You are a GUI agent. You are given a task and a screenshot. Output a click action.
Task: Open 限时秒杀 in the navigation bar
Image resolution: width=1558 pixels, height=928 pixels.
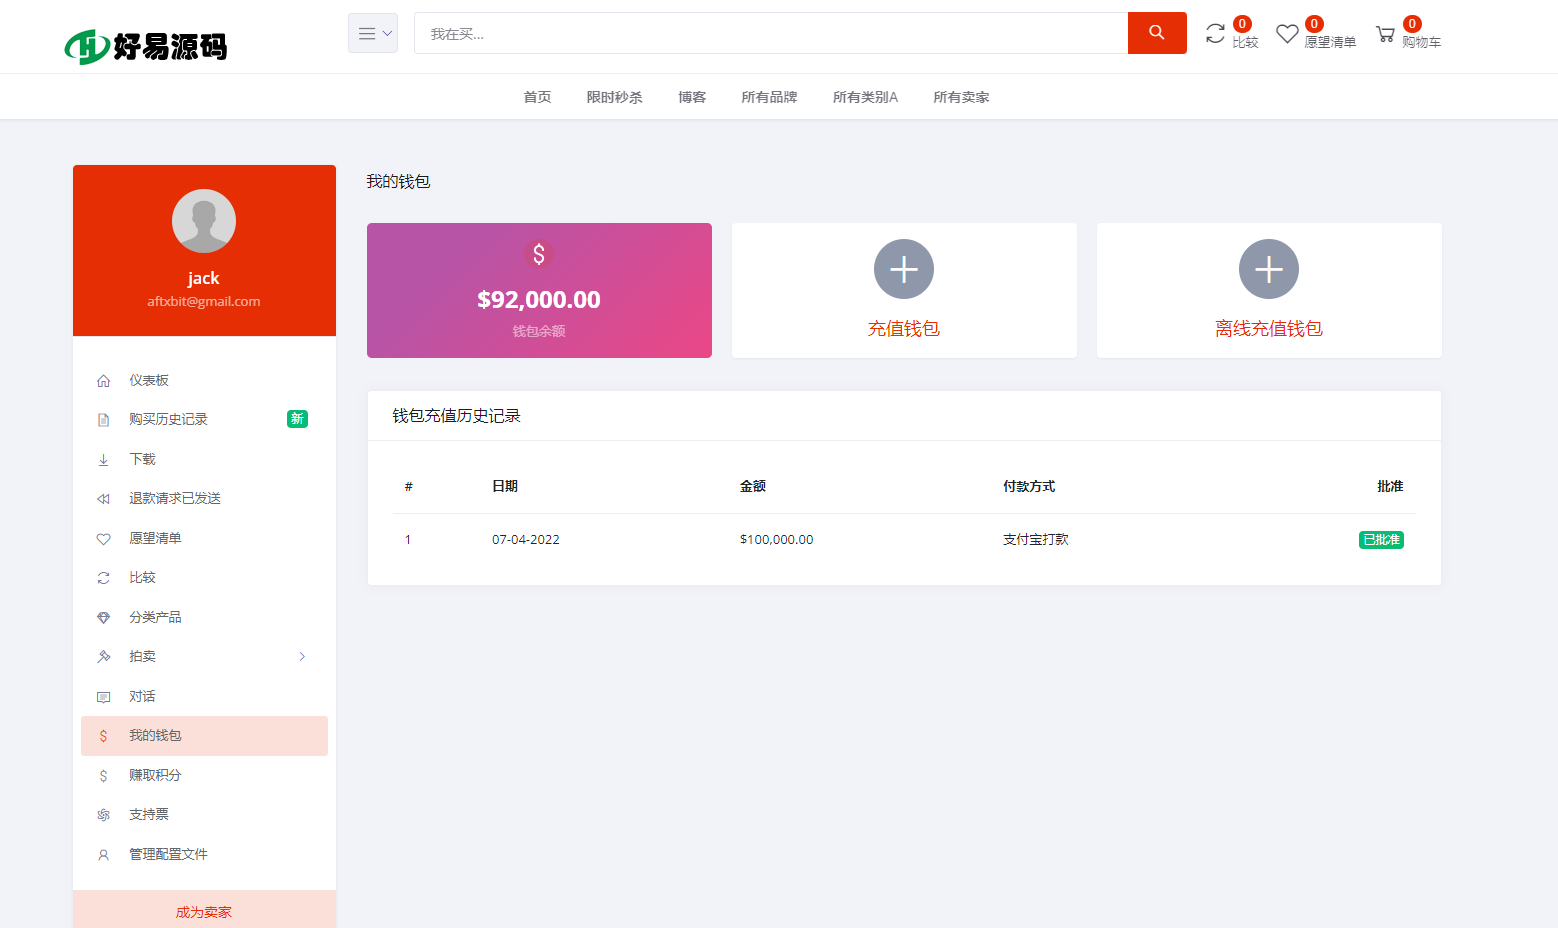pyautogui.click(x=614, y=97)
